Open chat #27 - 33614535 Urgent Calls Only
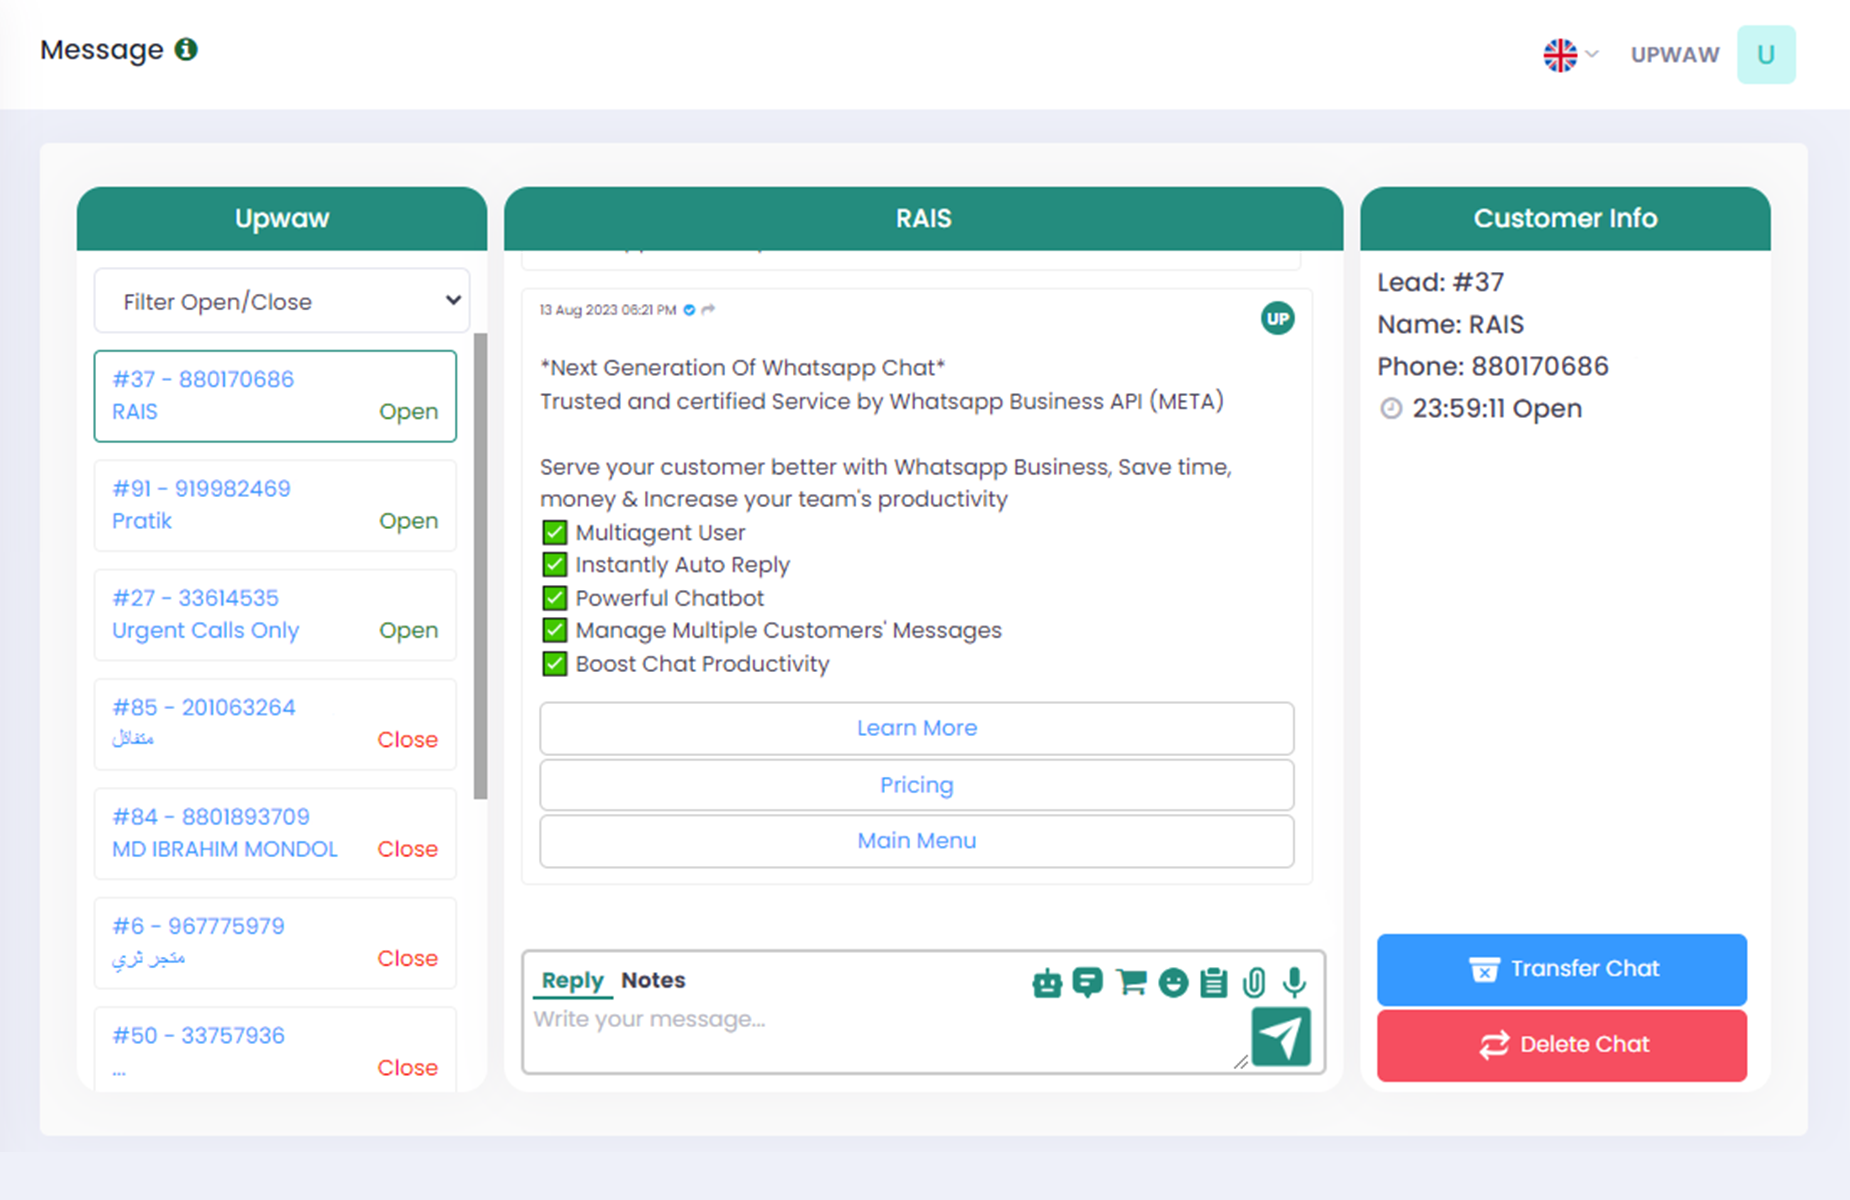This screenshot has height=1200, width=1850. 275,615
